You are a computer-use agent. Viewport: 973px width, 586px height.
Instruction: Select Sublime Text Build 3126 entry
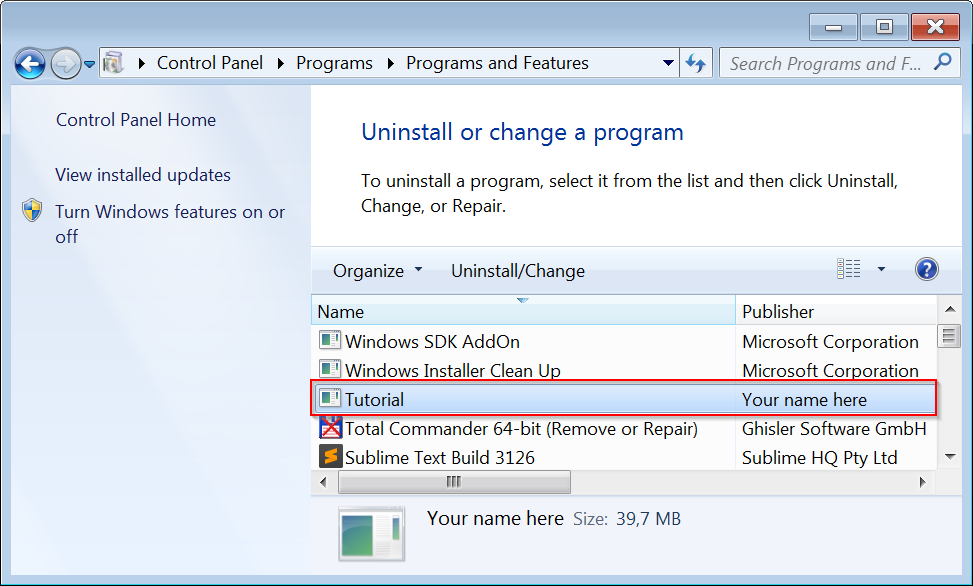click(624, 458)
